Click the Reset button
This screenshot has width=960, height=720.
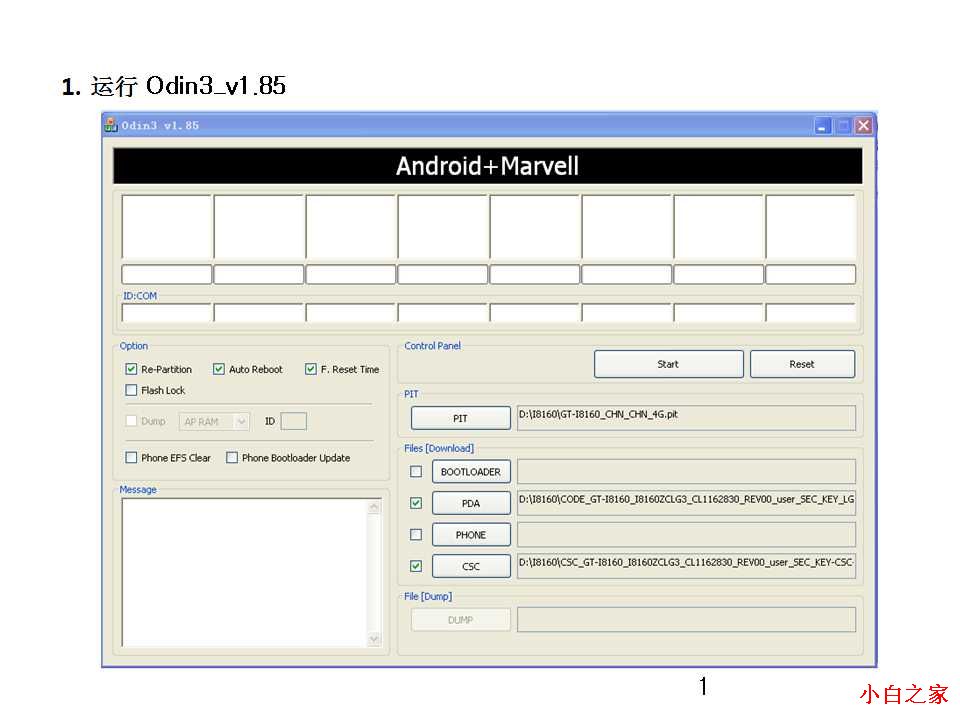coord(802,364)
